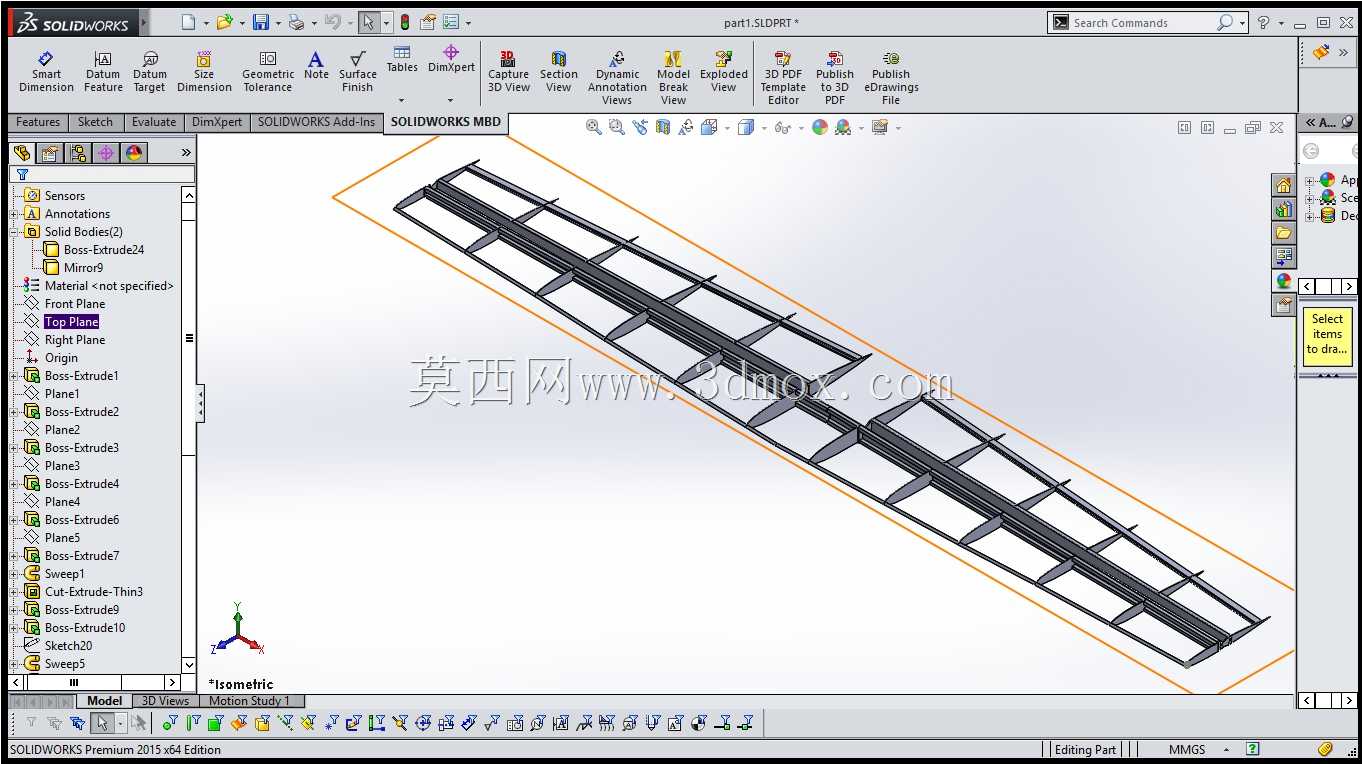Viewport: 1362px width, 764px height.
Task: Switch to the 3D Views bottom tab
Action: [165, 701]
